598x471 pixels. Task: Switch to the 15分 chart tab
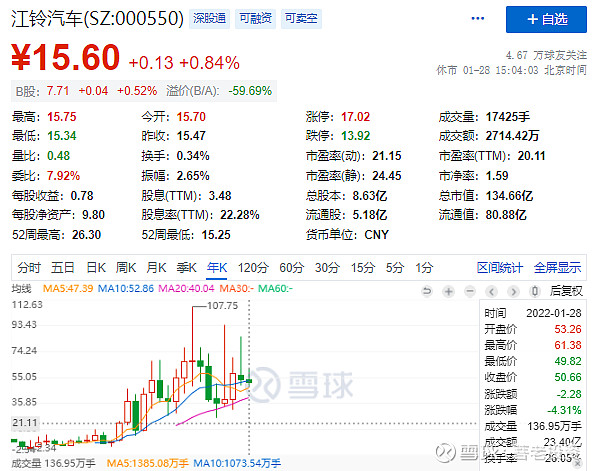point(362,268)
